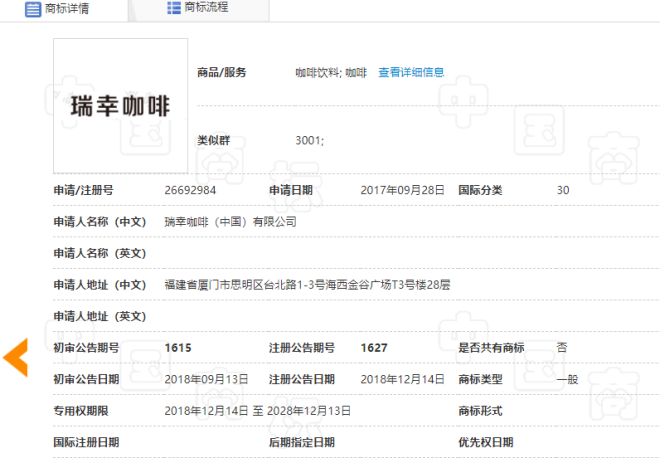Screen dimensions: 661x458
Task: Click the 是否共有商标 label
Action: tap(492, 348)
